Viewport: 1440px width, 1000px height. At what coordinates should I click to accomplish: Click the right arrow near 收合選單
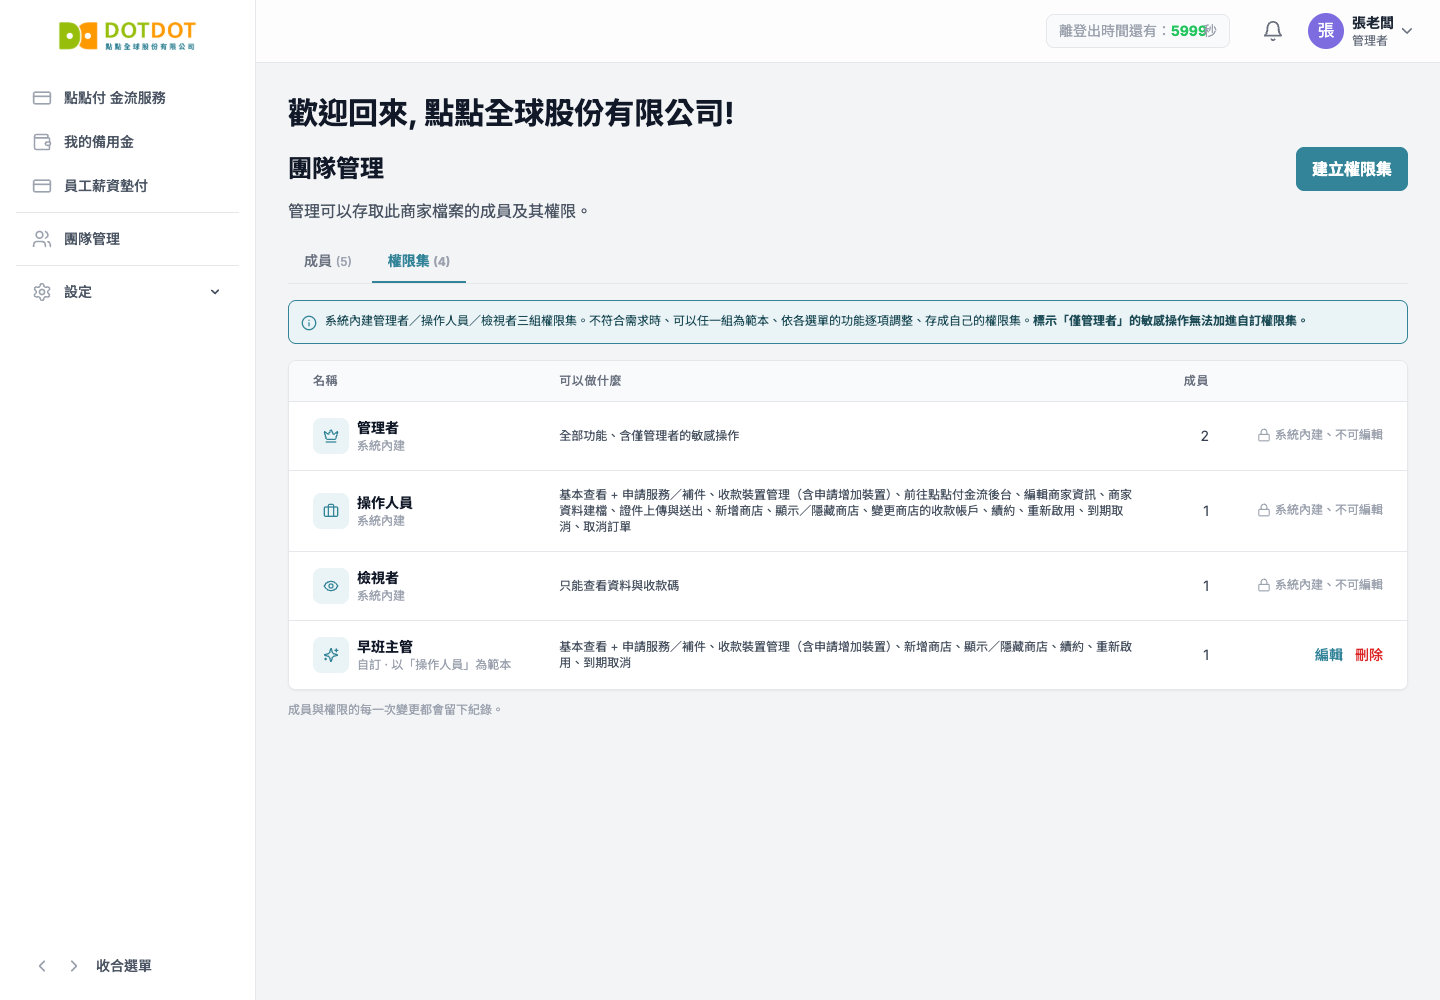[x=74, y=966]
